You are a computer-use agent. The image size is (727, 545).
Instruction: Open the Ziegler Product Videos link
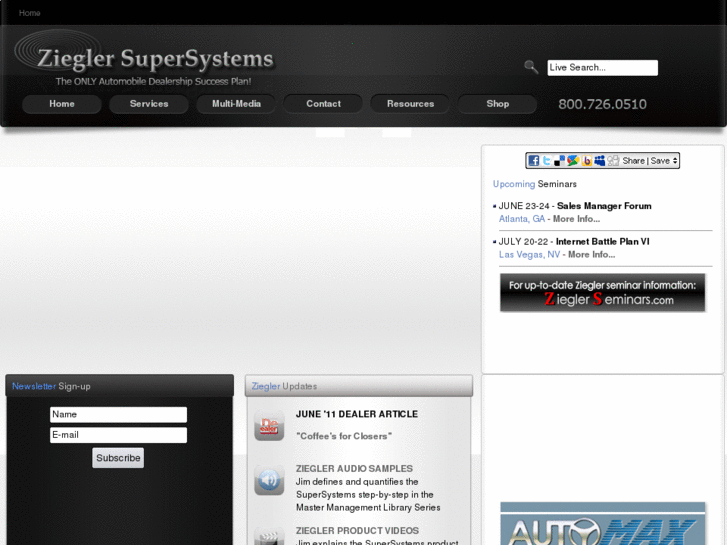click(x=357, y=531)
